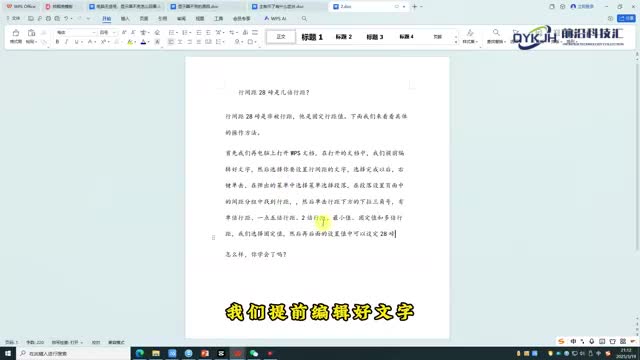This screenshot has height=360, width=640.
Task: Open File Explorer from taskbar
Action: click(x=156, y=353)
